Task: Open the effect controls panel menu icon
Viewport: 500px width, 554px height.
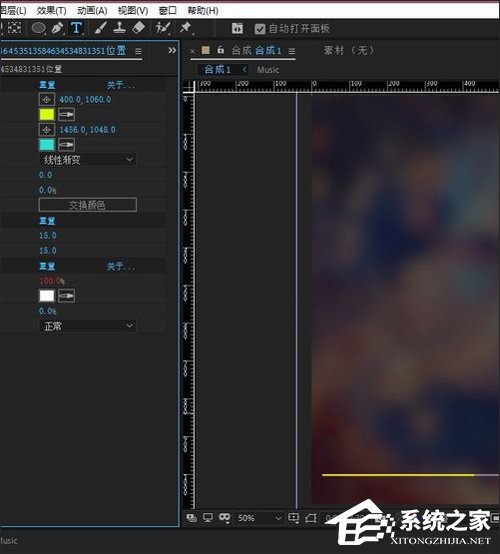Action: [x=139, y=52]
